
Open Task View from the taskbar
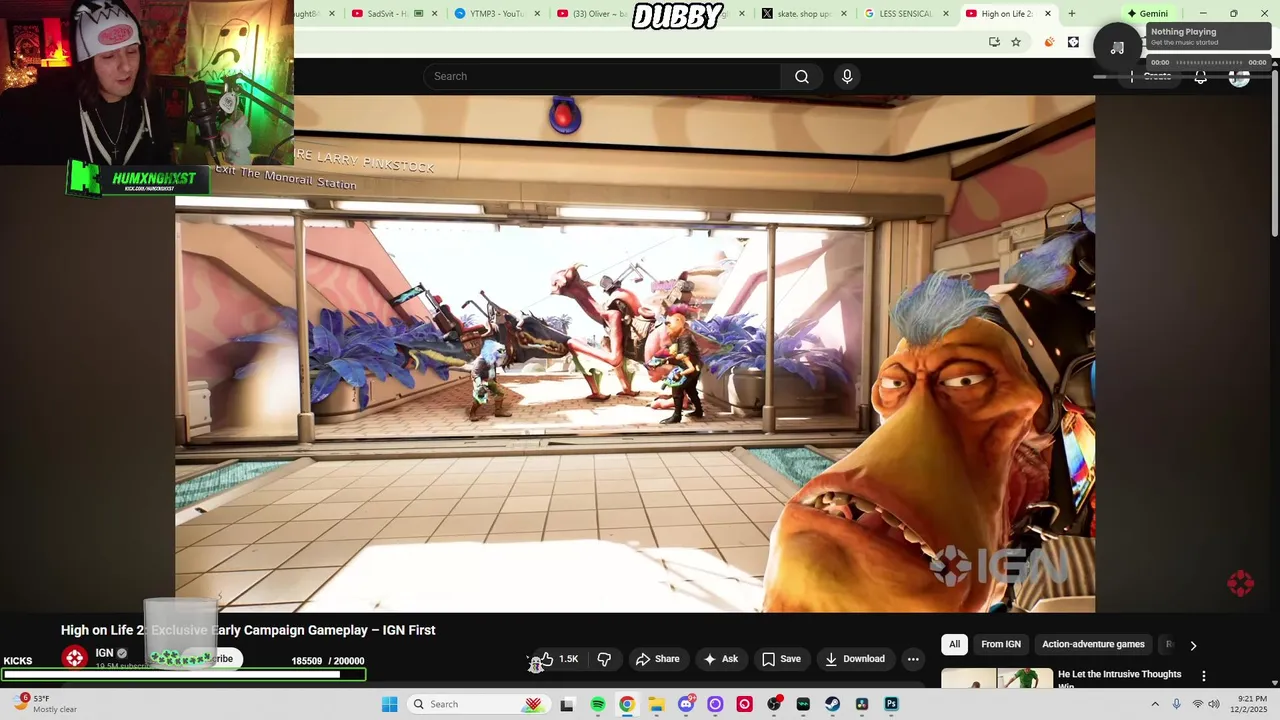coord(567,704)
